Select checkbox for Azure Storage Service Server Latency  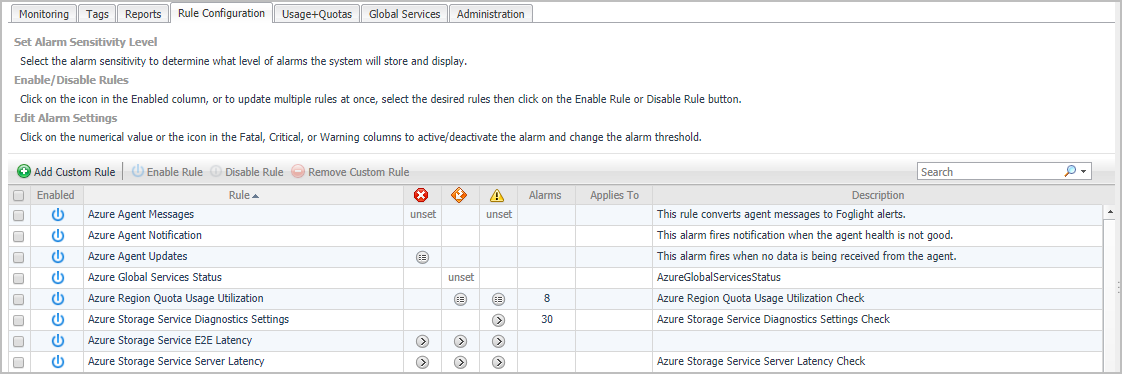(19, 362)
